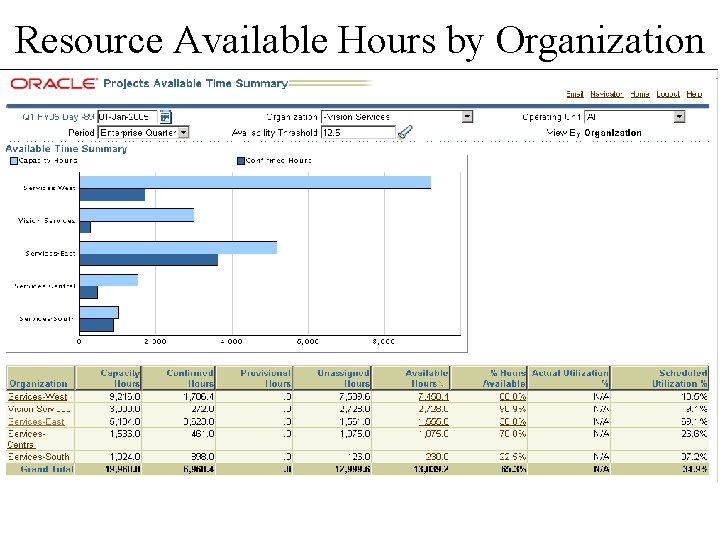Sort by Actual Utilization % column header
Image resolution: width=720 pixels, height=540 pixels.
click(570, 378)
